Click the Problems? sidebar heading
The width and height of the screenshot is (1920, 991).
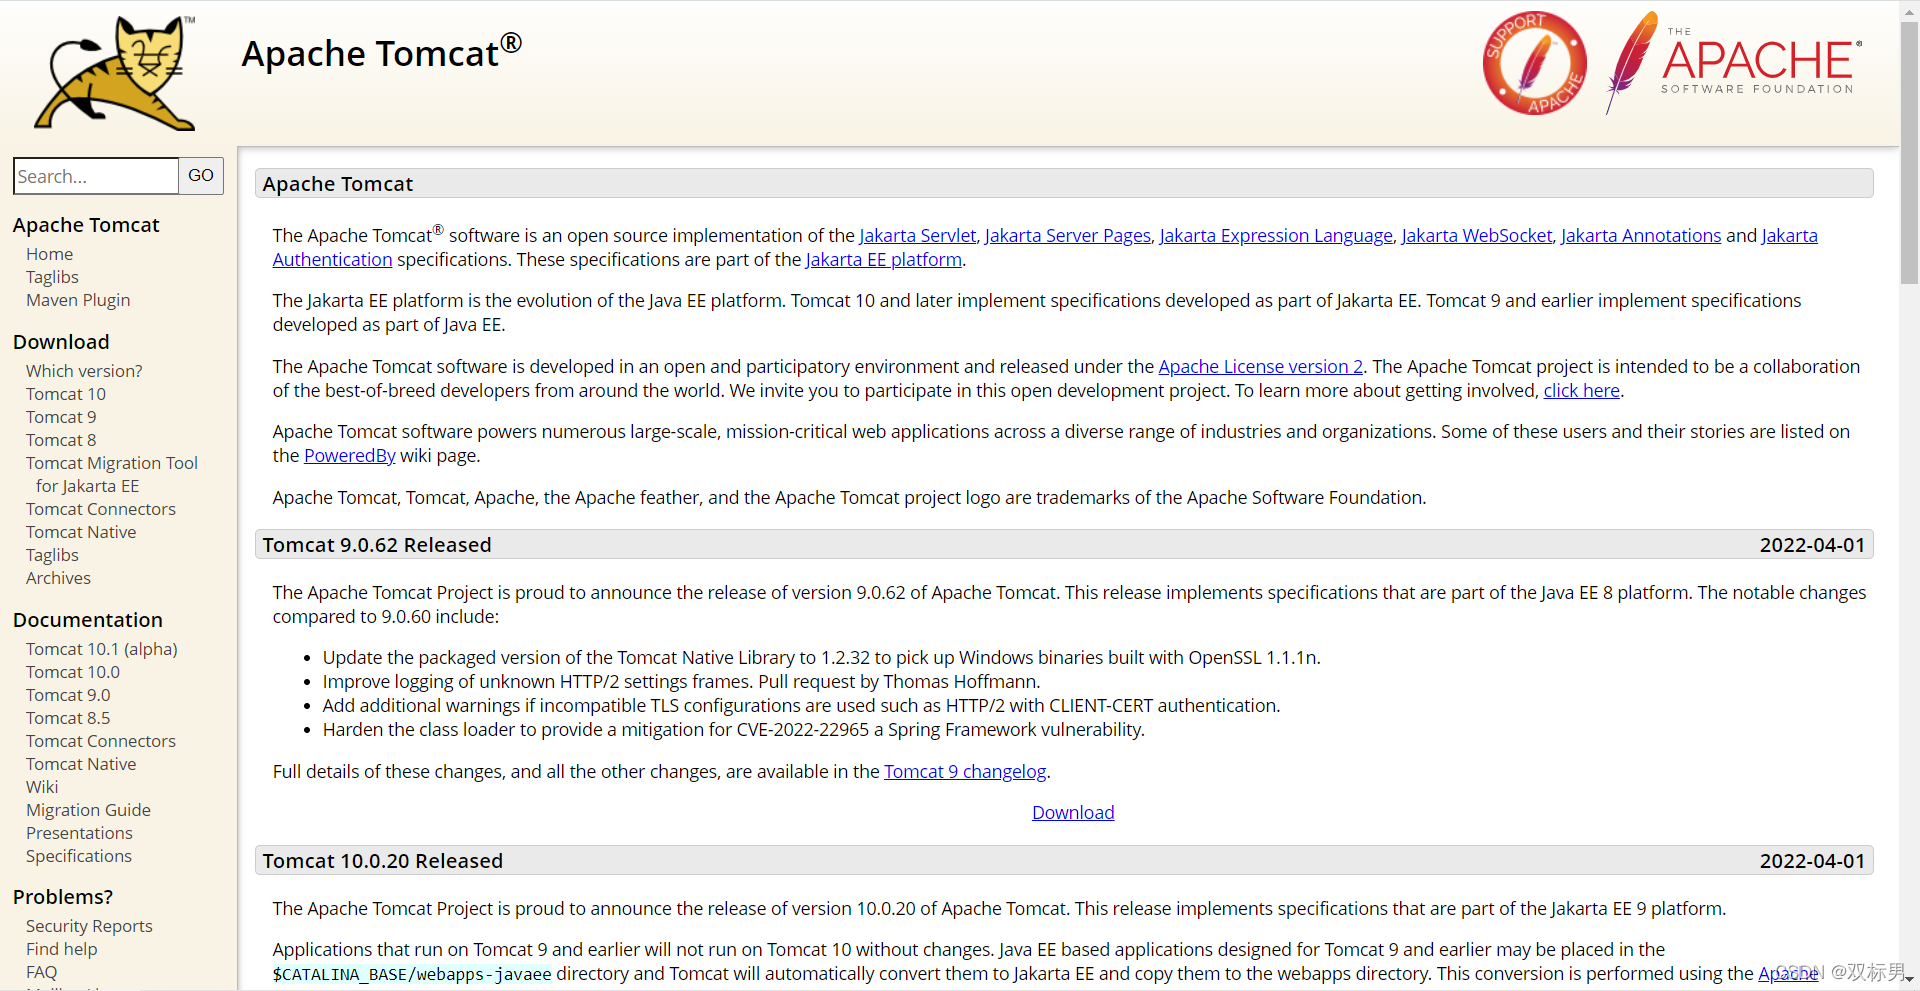point(63,897)
